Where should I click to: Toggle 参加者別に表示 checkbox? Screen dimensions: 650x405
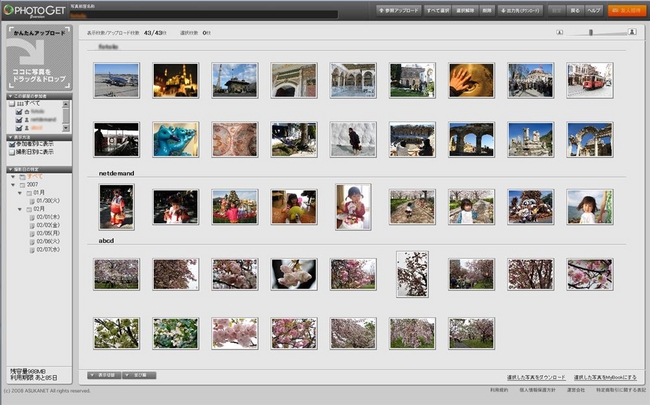[12, 144]
